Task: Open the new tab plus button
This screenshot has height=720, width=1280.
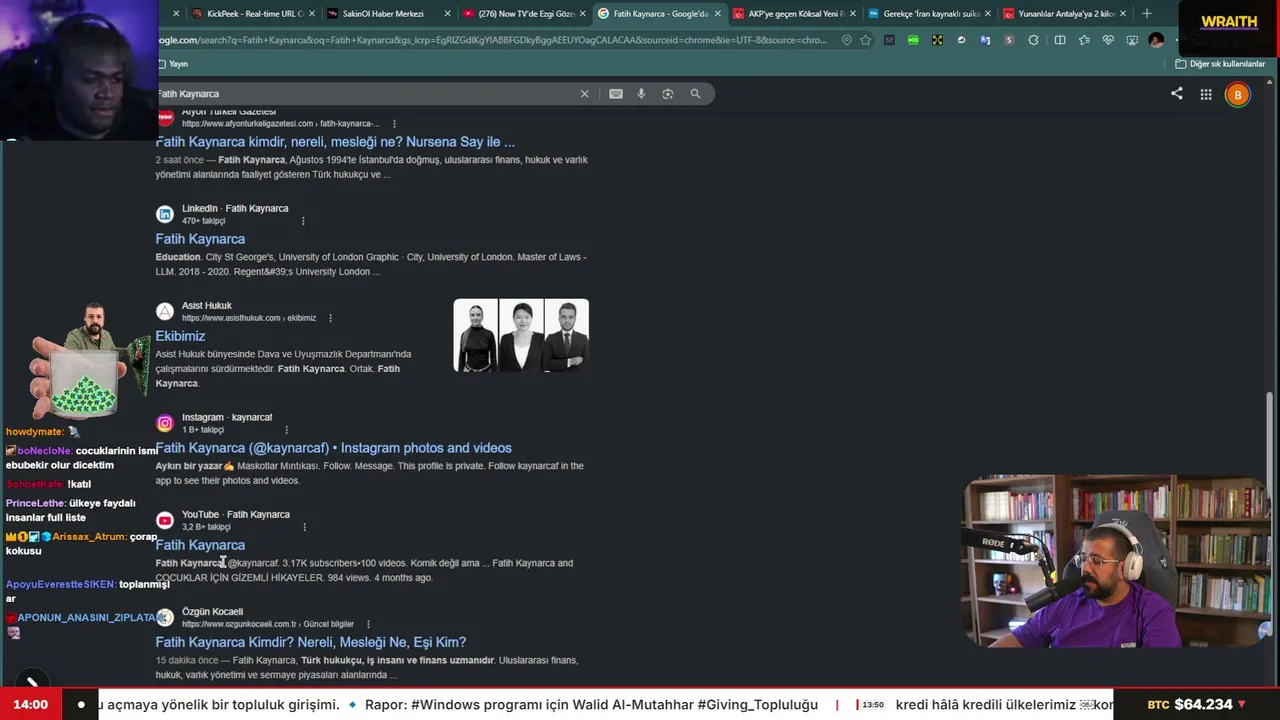Action: pyautogui.click(x=1147, y=14)
